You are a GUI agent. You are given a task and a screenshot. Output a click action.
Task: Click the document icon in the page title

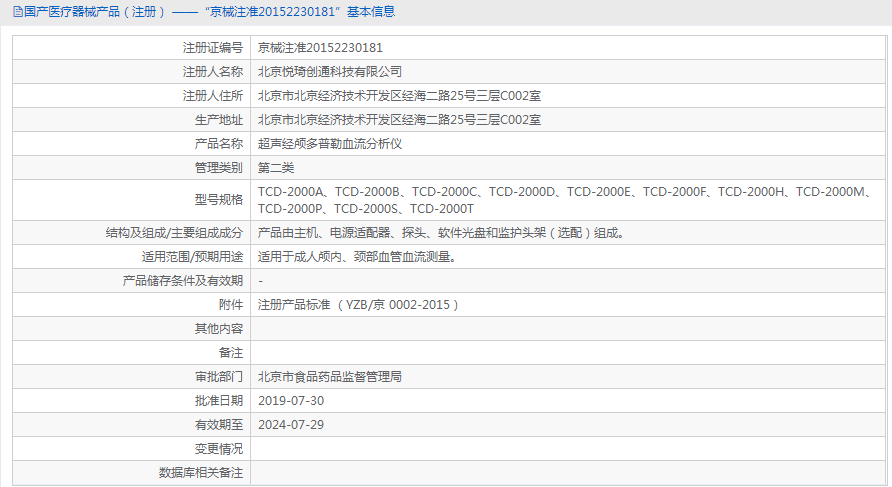(18, 12)
